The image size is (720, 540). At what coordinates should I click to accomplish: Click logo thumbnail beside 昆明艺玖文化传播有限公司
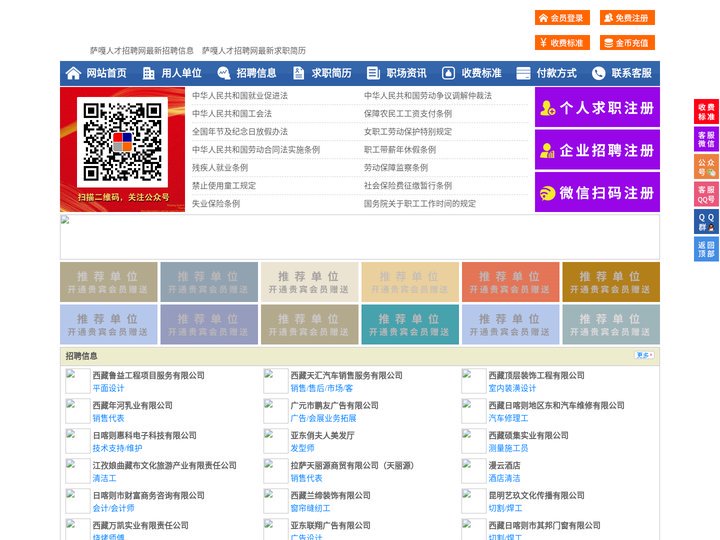click(x=473, y=501)
